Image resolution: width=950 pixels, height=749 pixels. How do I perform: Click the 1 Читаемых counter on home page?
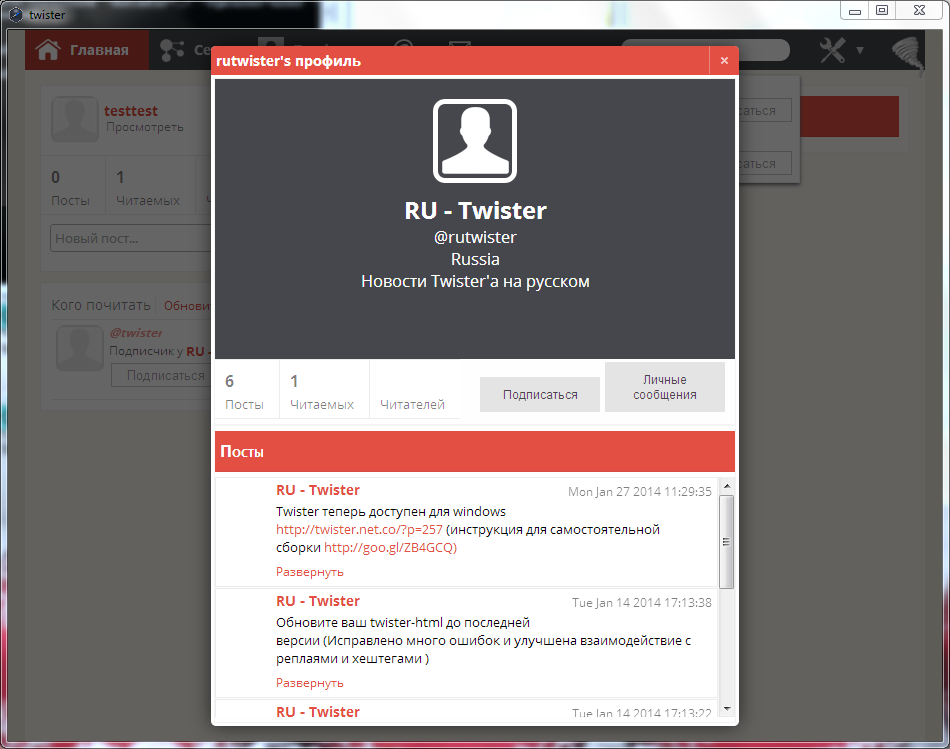(148, 188)
